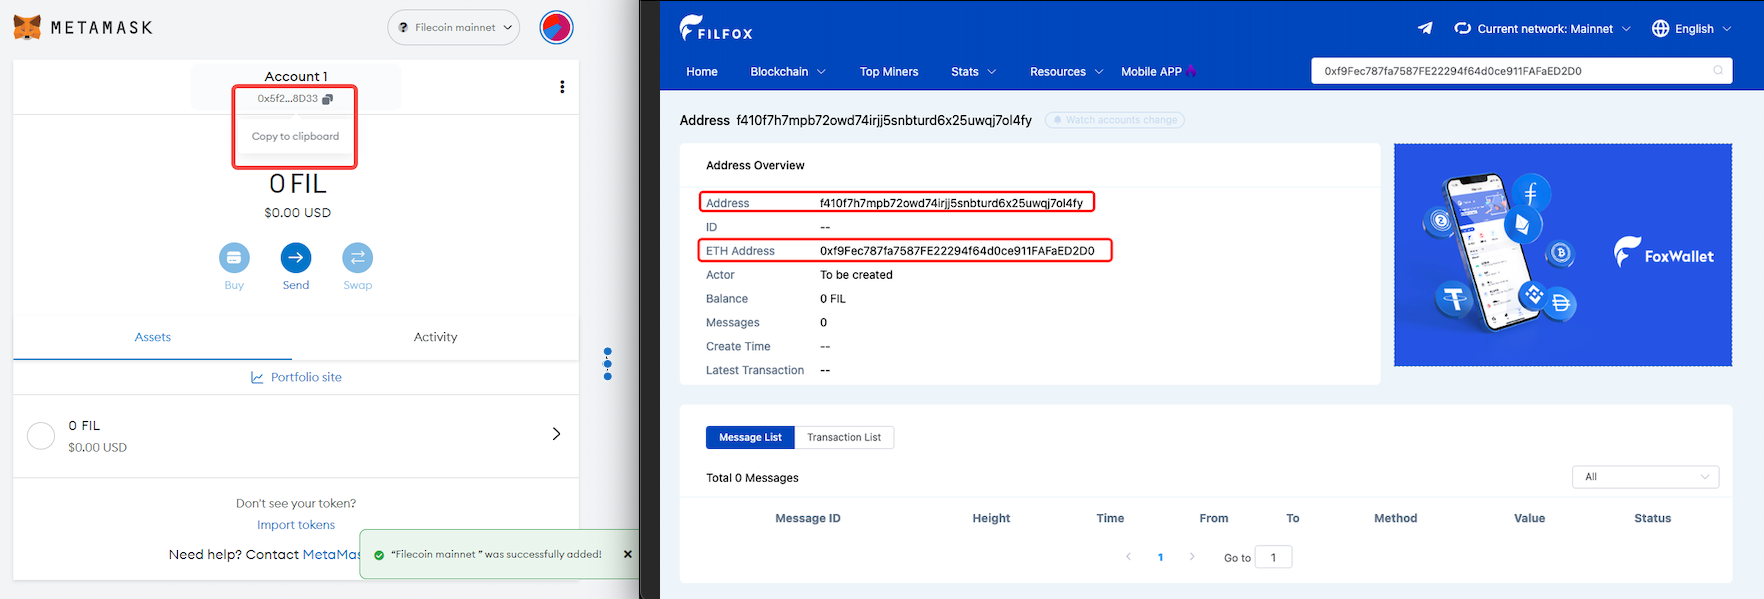Click the Buy icon button
The image size is (1764, 599).
point(234,258)
